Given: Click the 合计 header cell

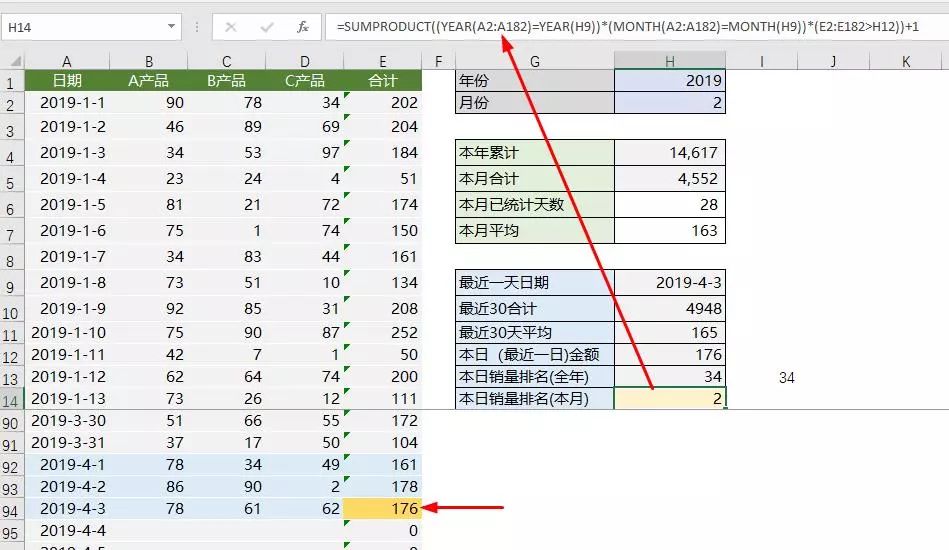Looking at the screenshot, I should pos(383,80).
